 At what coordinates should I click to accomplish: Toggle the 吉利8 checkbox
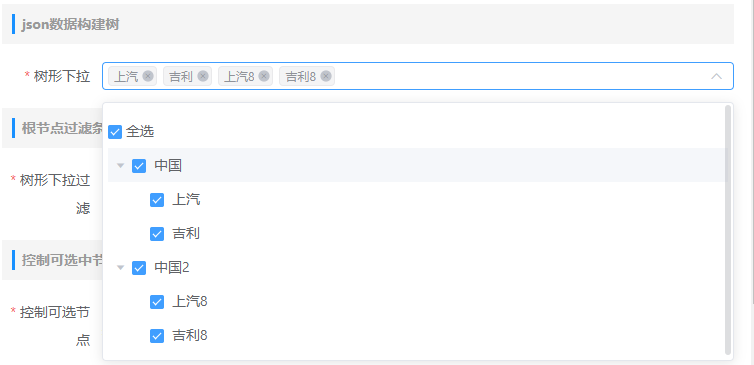157,336
